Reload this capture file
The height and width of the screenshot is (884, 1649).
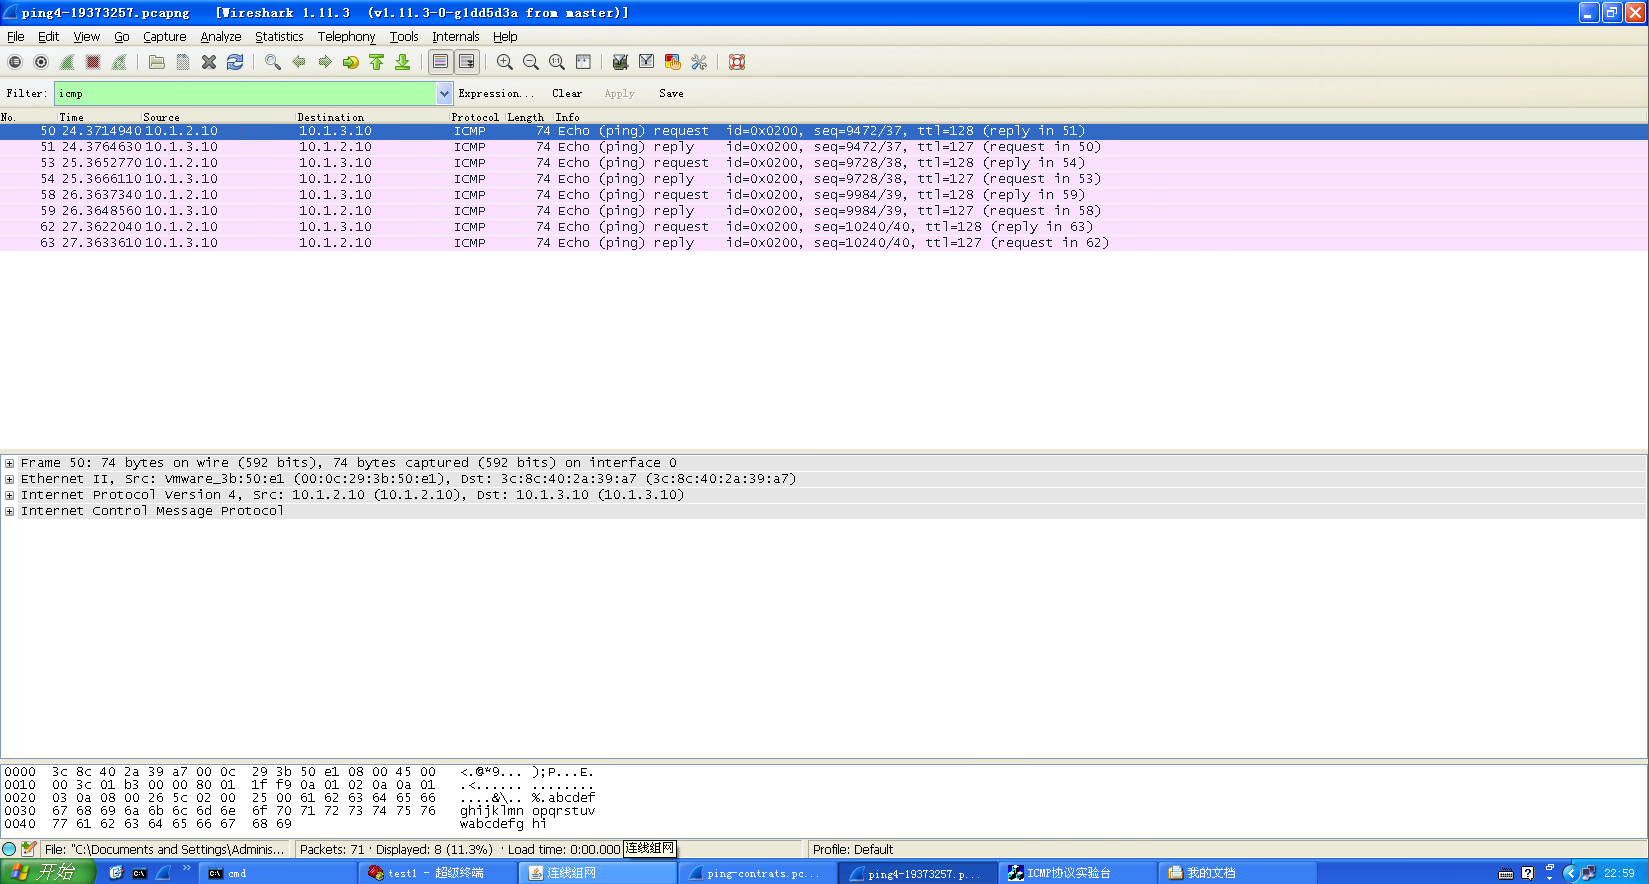click(x=235, y=62)
